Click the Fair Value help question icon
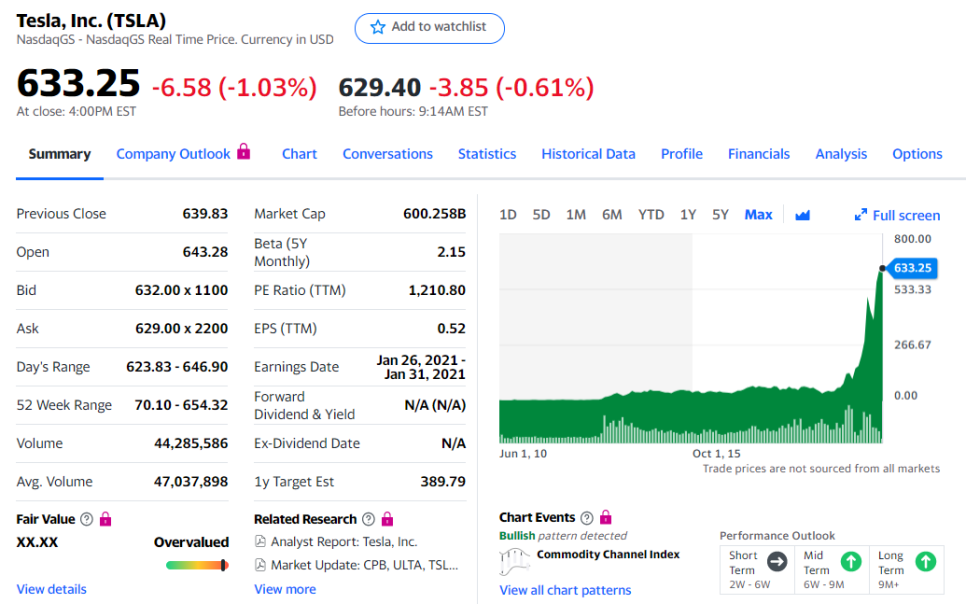The width and height of the screenshot is (966, 604). click(87, 520)
